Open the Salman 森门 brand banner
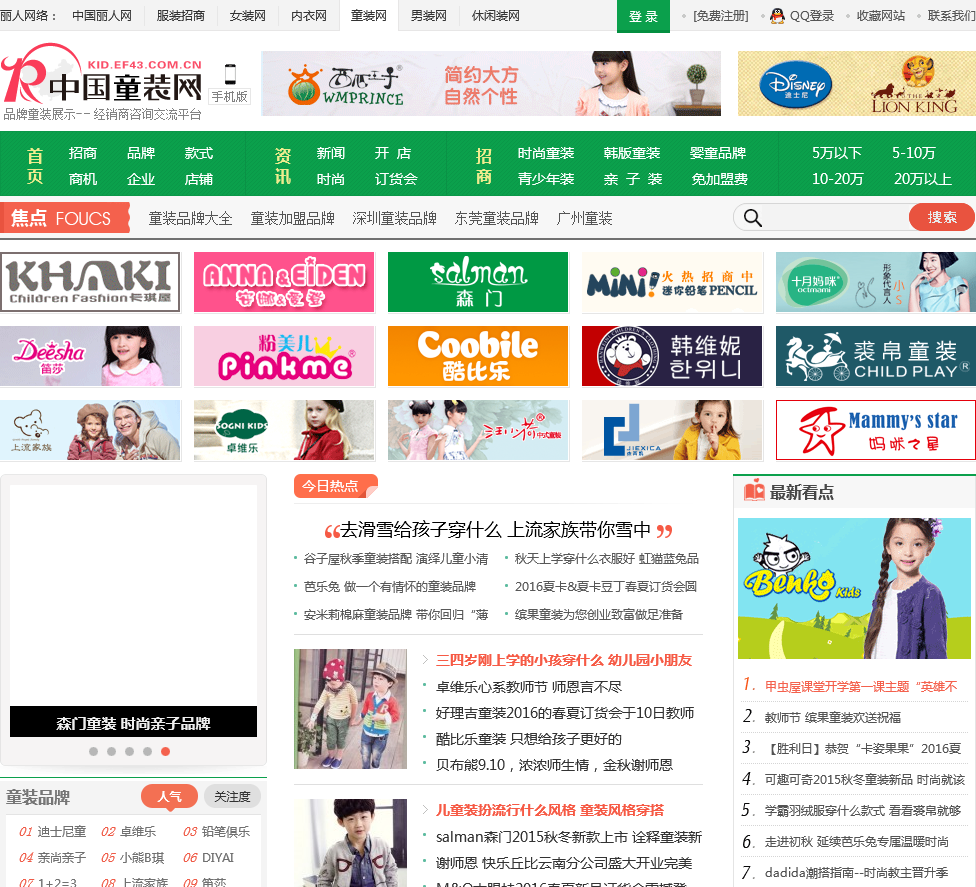This screenshot has height=887, width=976. [x=478, y=282]
